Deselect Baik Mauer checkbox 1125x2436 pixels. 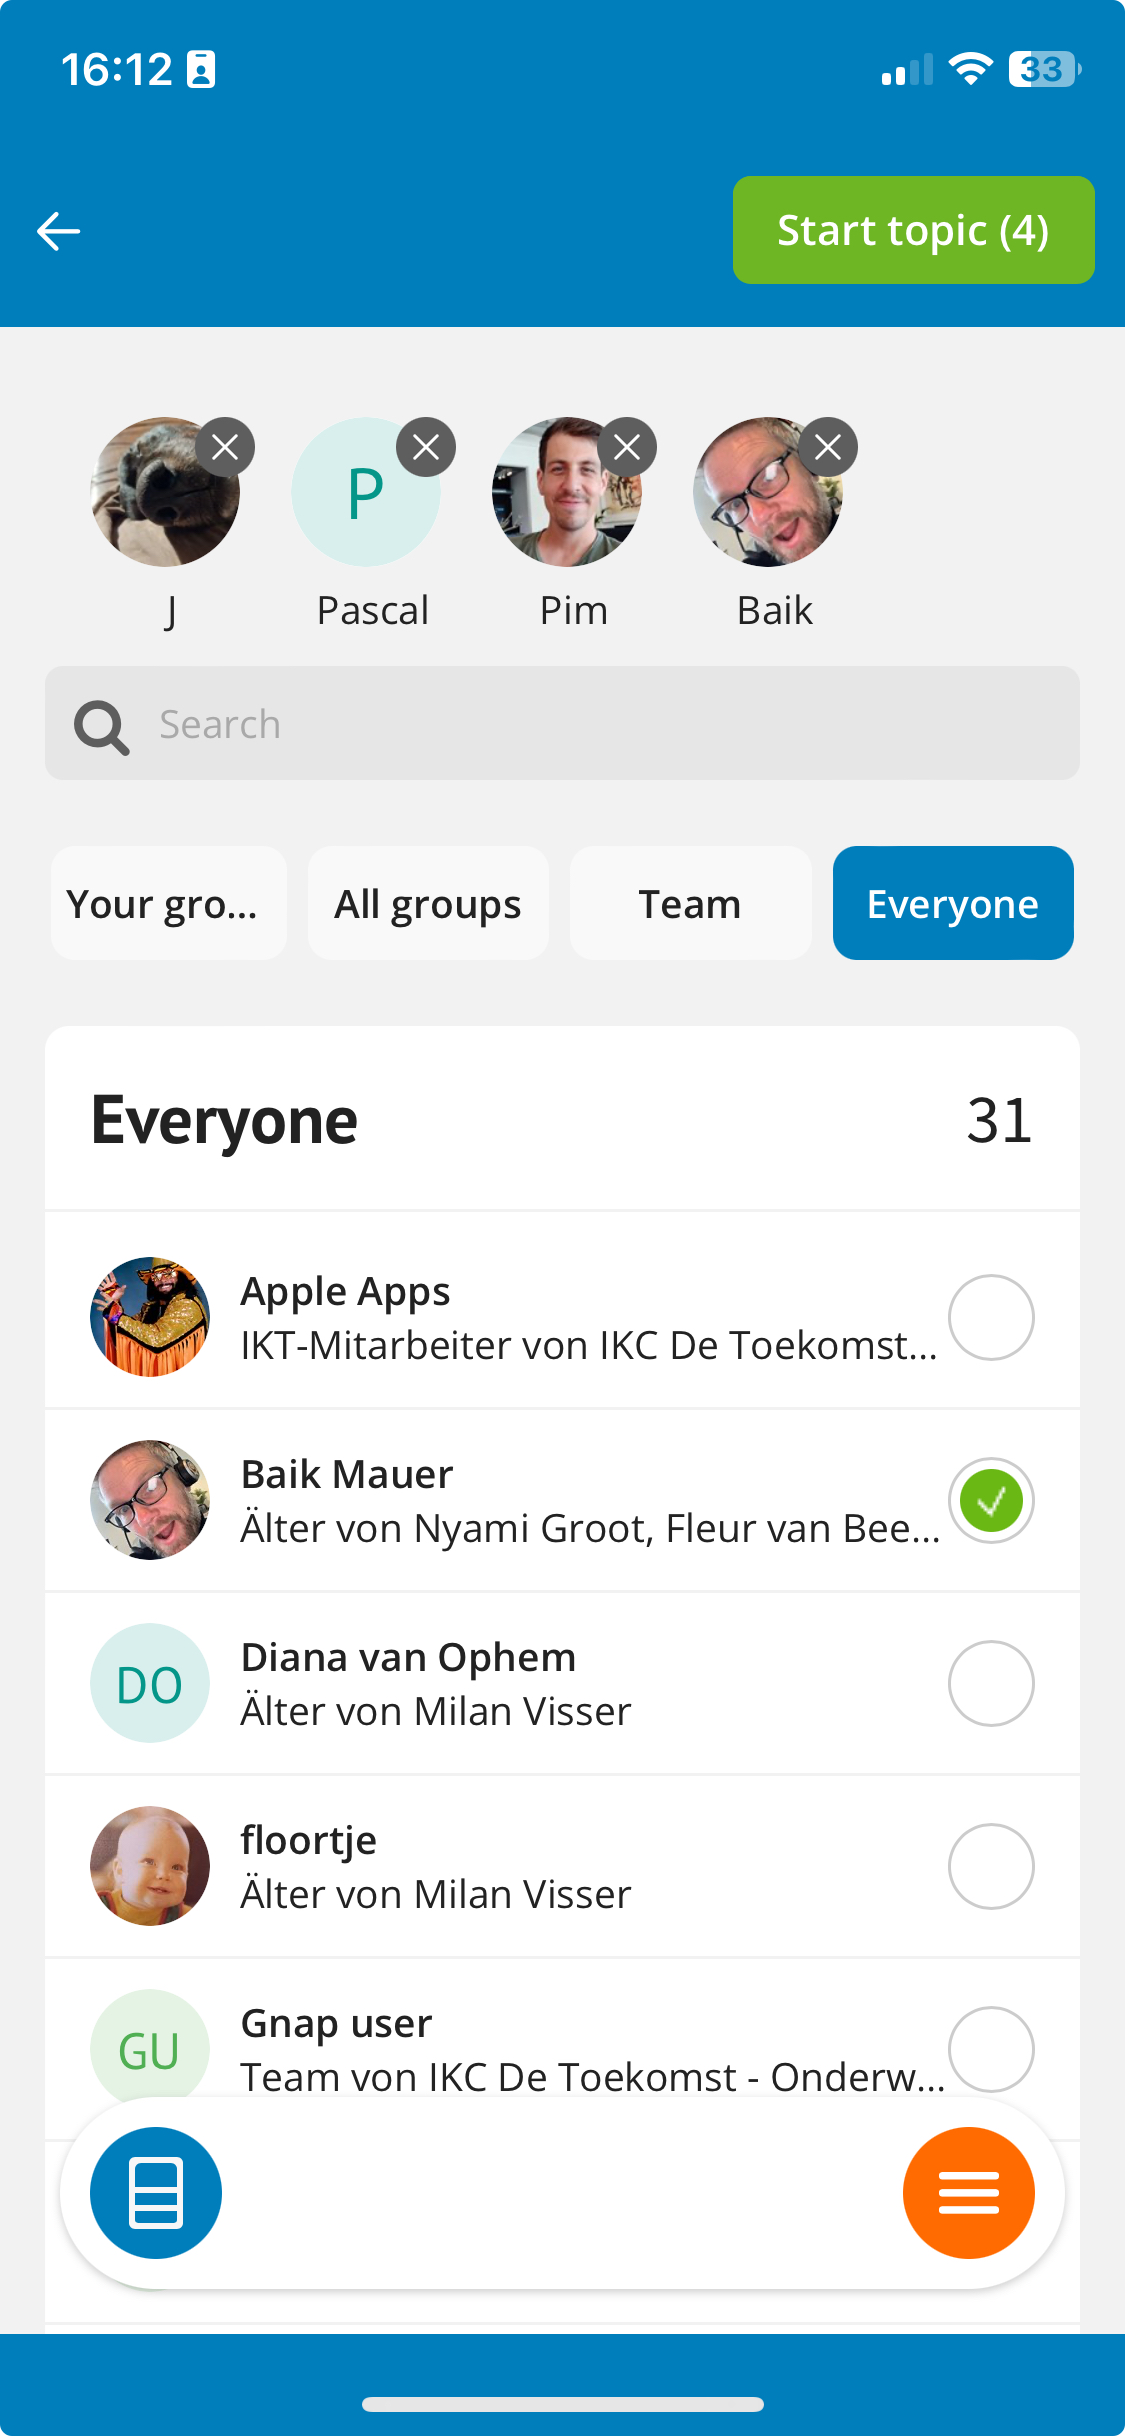coord(991,1501)
